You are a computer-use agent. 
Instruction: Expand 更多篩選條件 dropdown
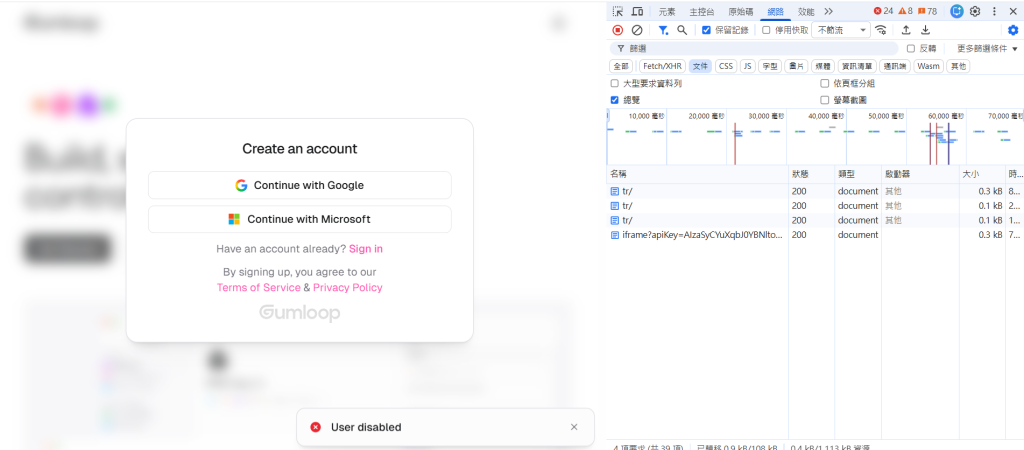pos(987,48)
